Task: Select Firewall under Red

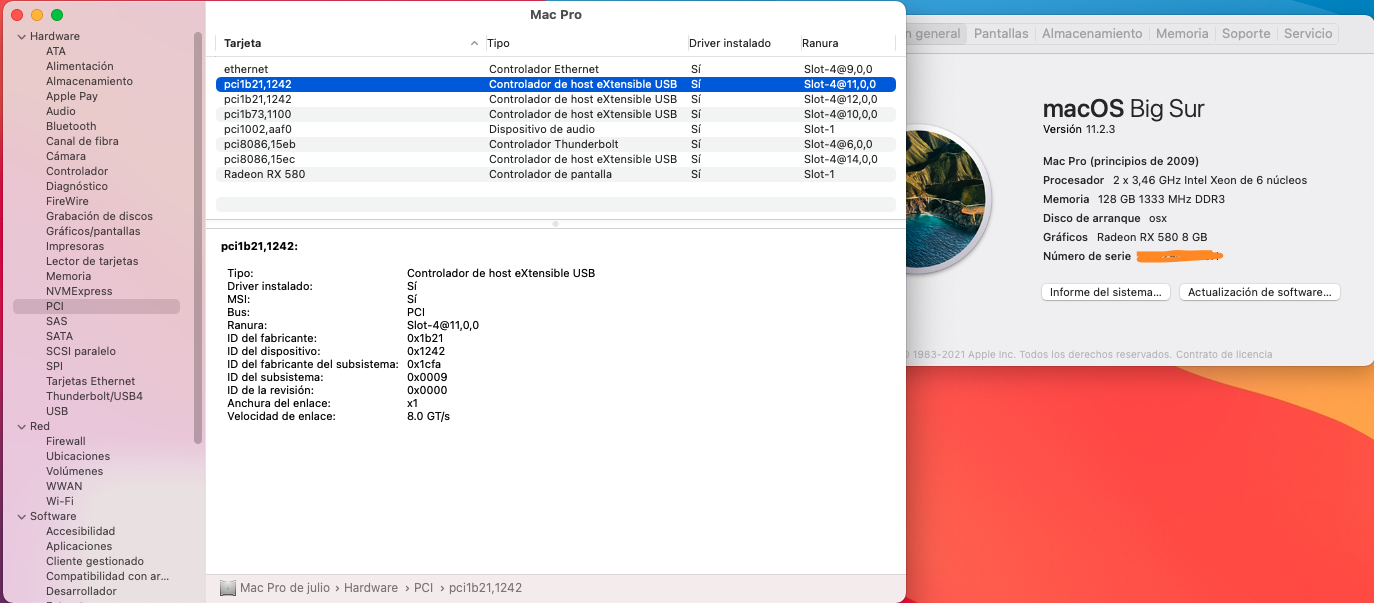Action: click(x=66, y=441)
